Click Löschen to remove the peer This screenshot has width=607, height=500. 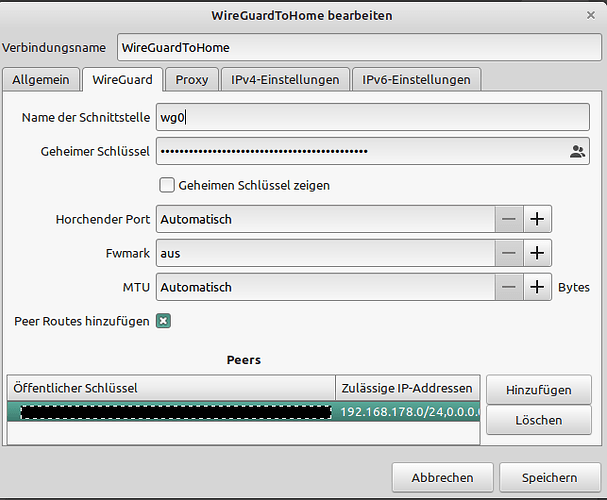(x=539, y=420)
